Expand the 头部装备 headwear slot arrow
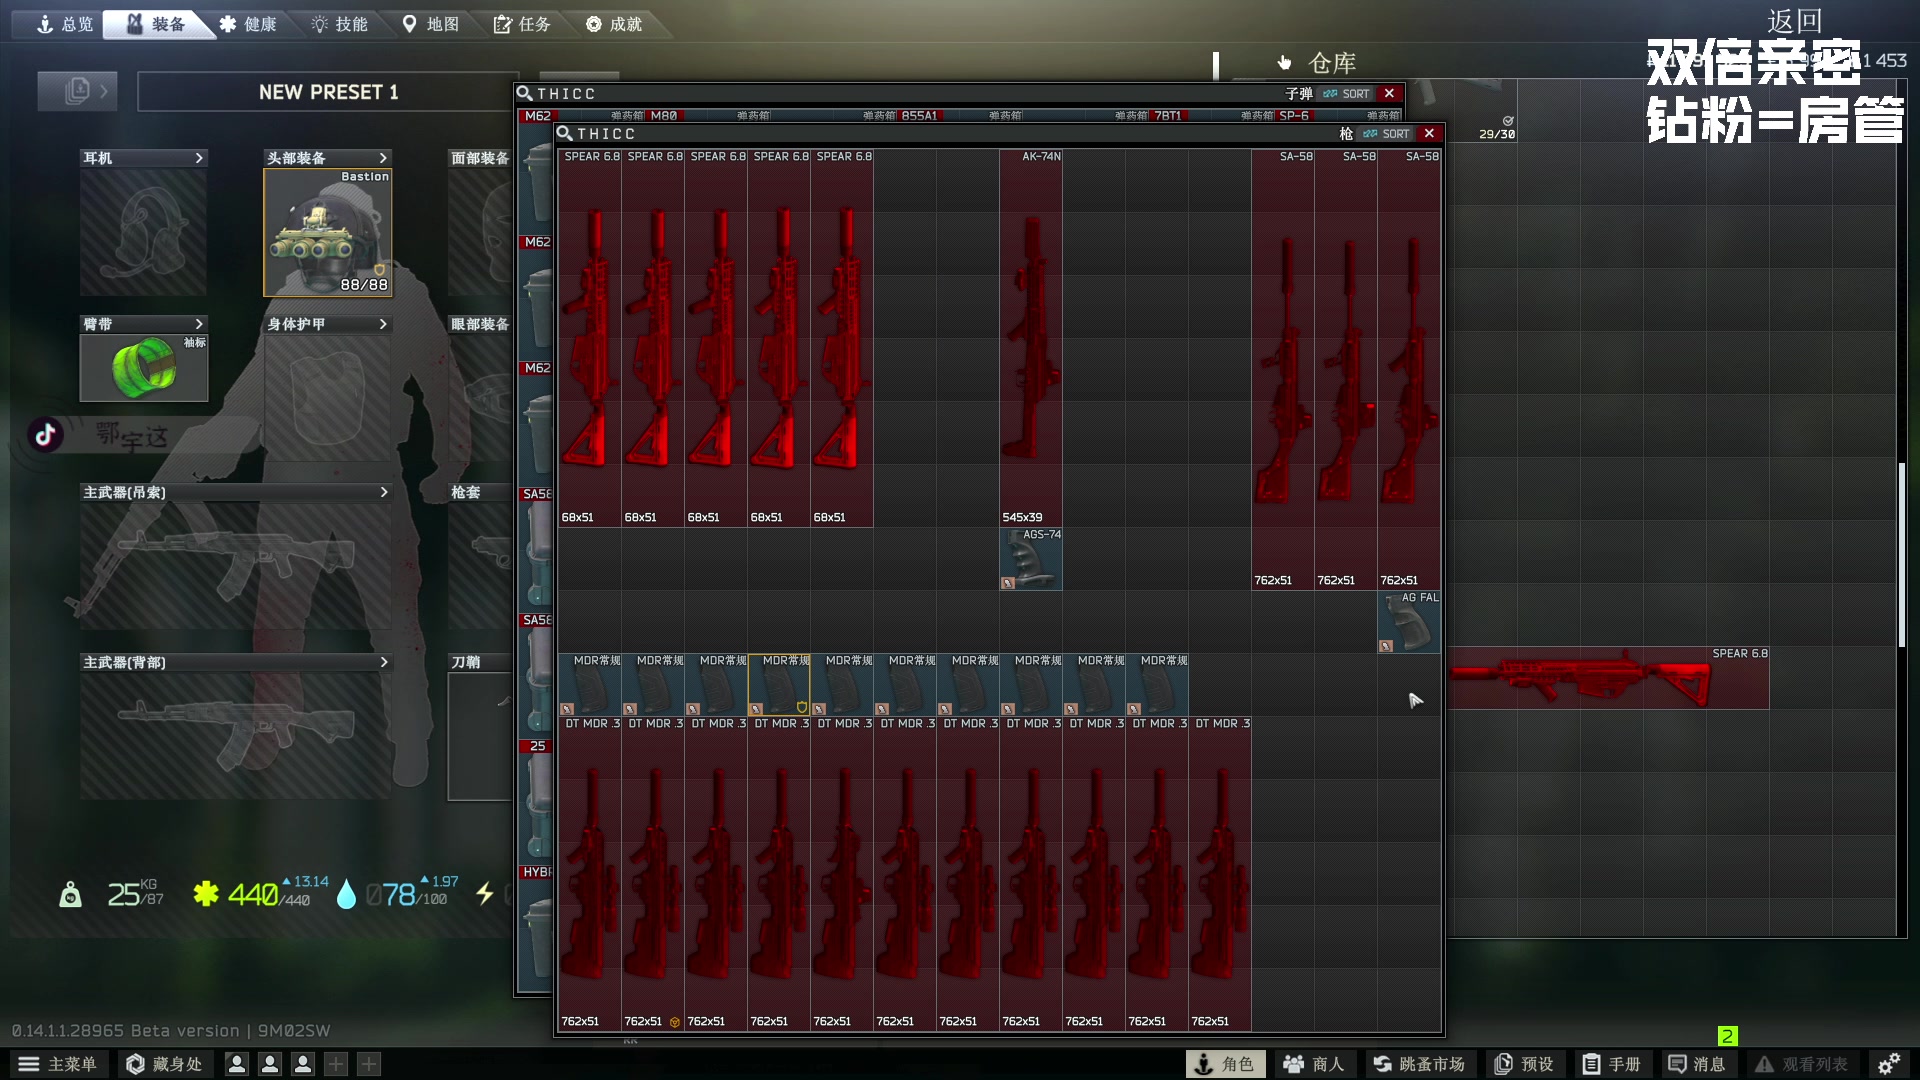The width and height of the screenshot is (1920, 1080). click(x=383, y=158)
